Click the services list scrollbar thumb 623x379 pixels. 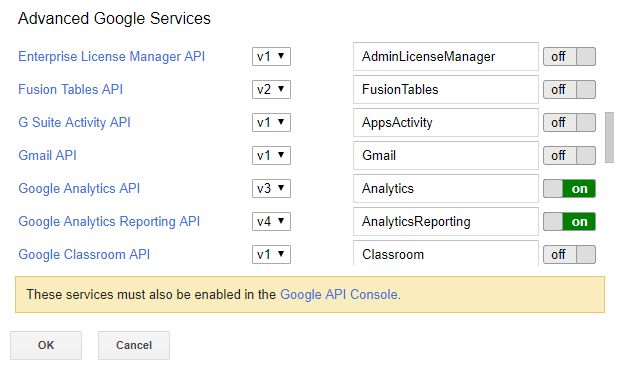pos(609,137)
